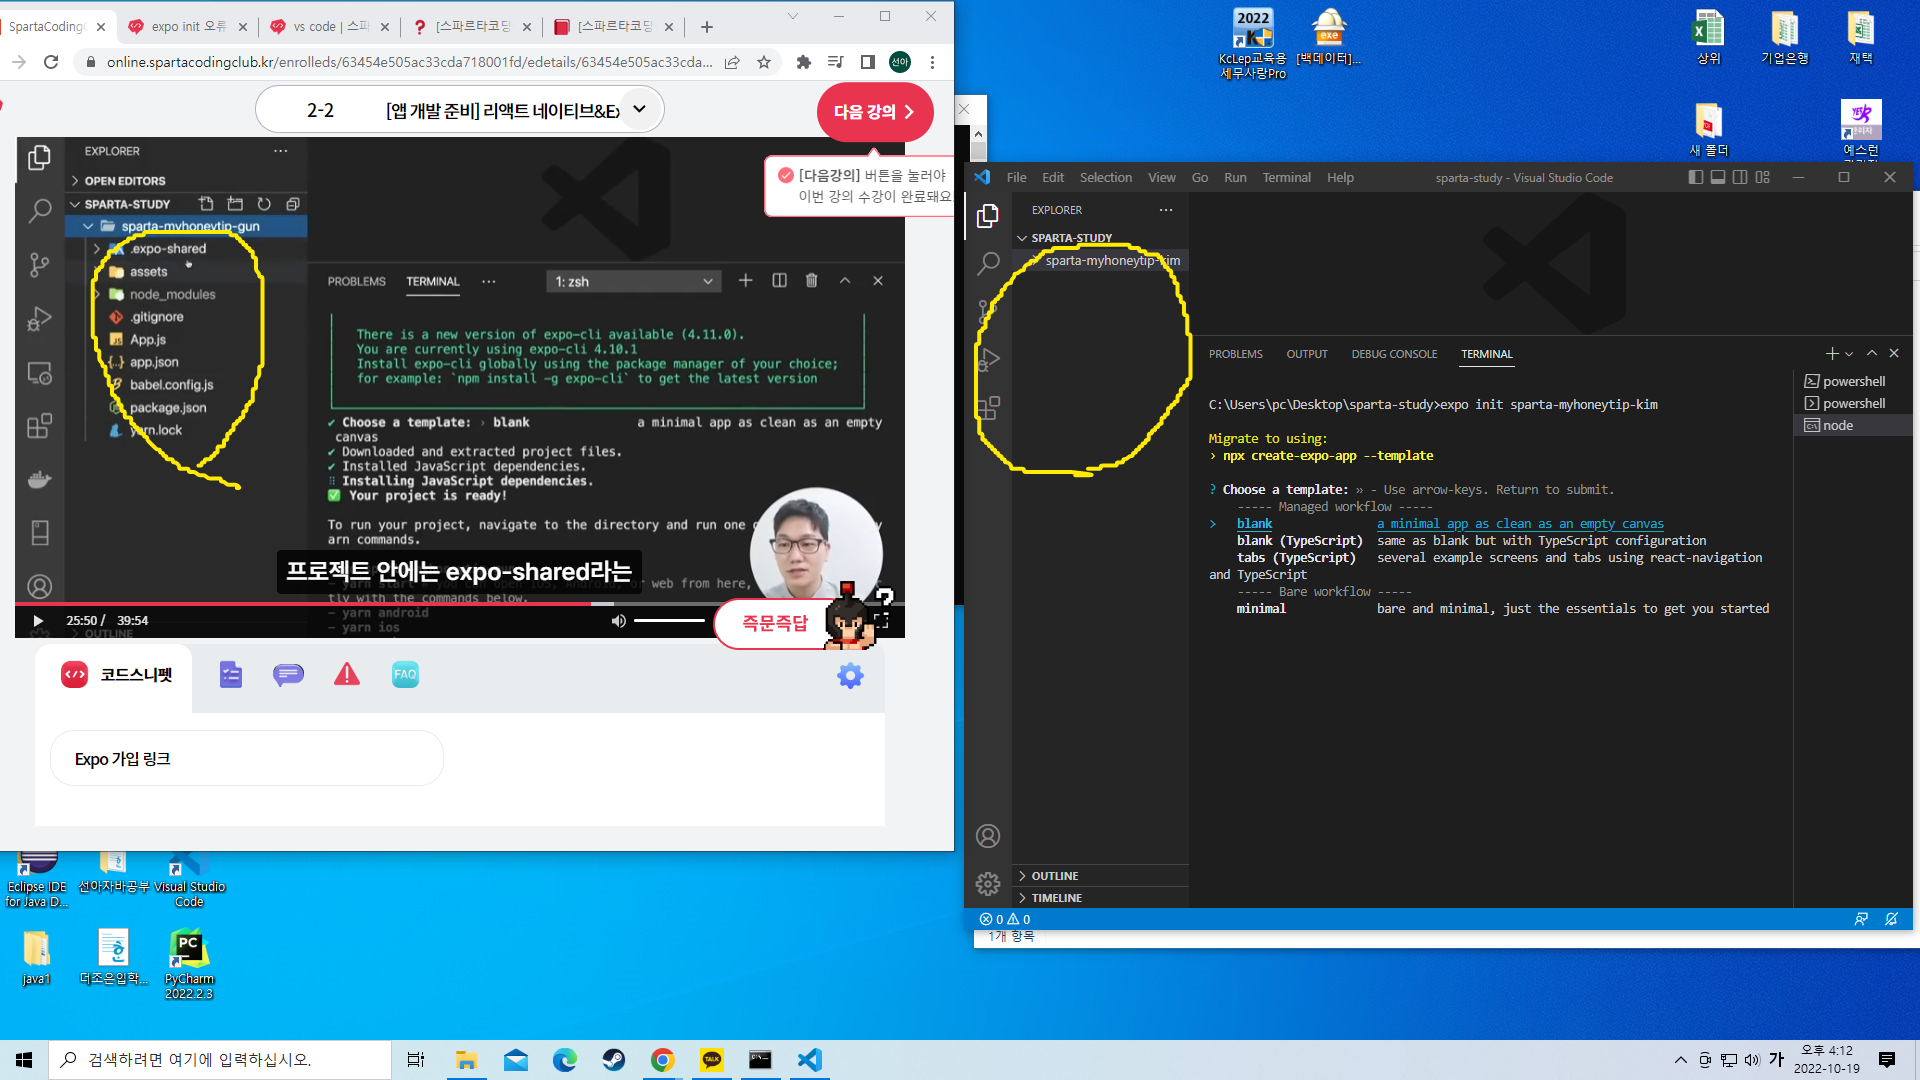Open Task View on the taskbar
Screen dimensions: 1920x1080
416,1060
